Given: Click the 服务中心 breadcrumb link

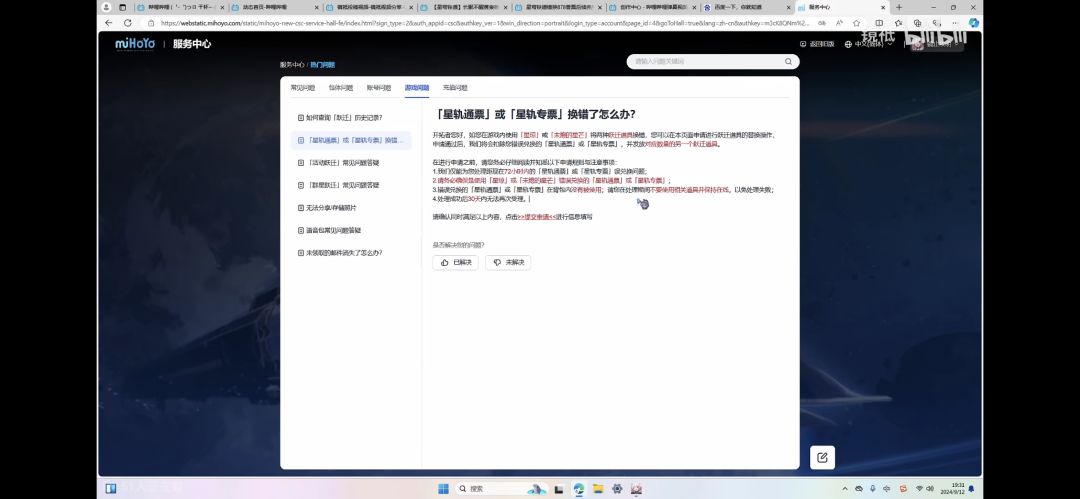Looking at the screenshot, I should 292,64.
